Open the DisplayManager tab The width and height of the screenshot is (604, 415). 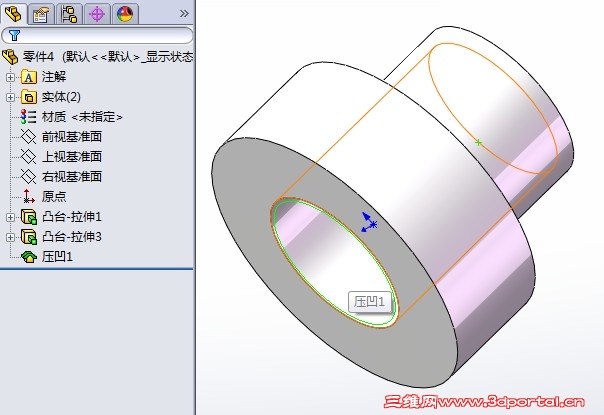tap(125, 14)
